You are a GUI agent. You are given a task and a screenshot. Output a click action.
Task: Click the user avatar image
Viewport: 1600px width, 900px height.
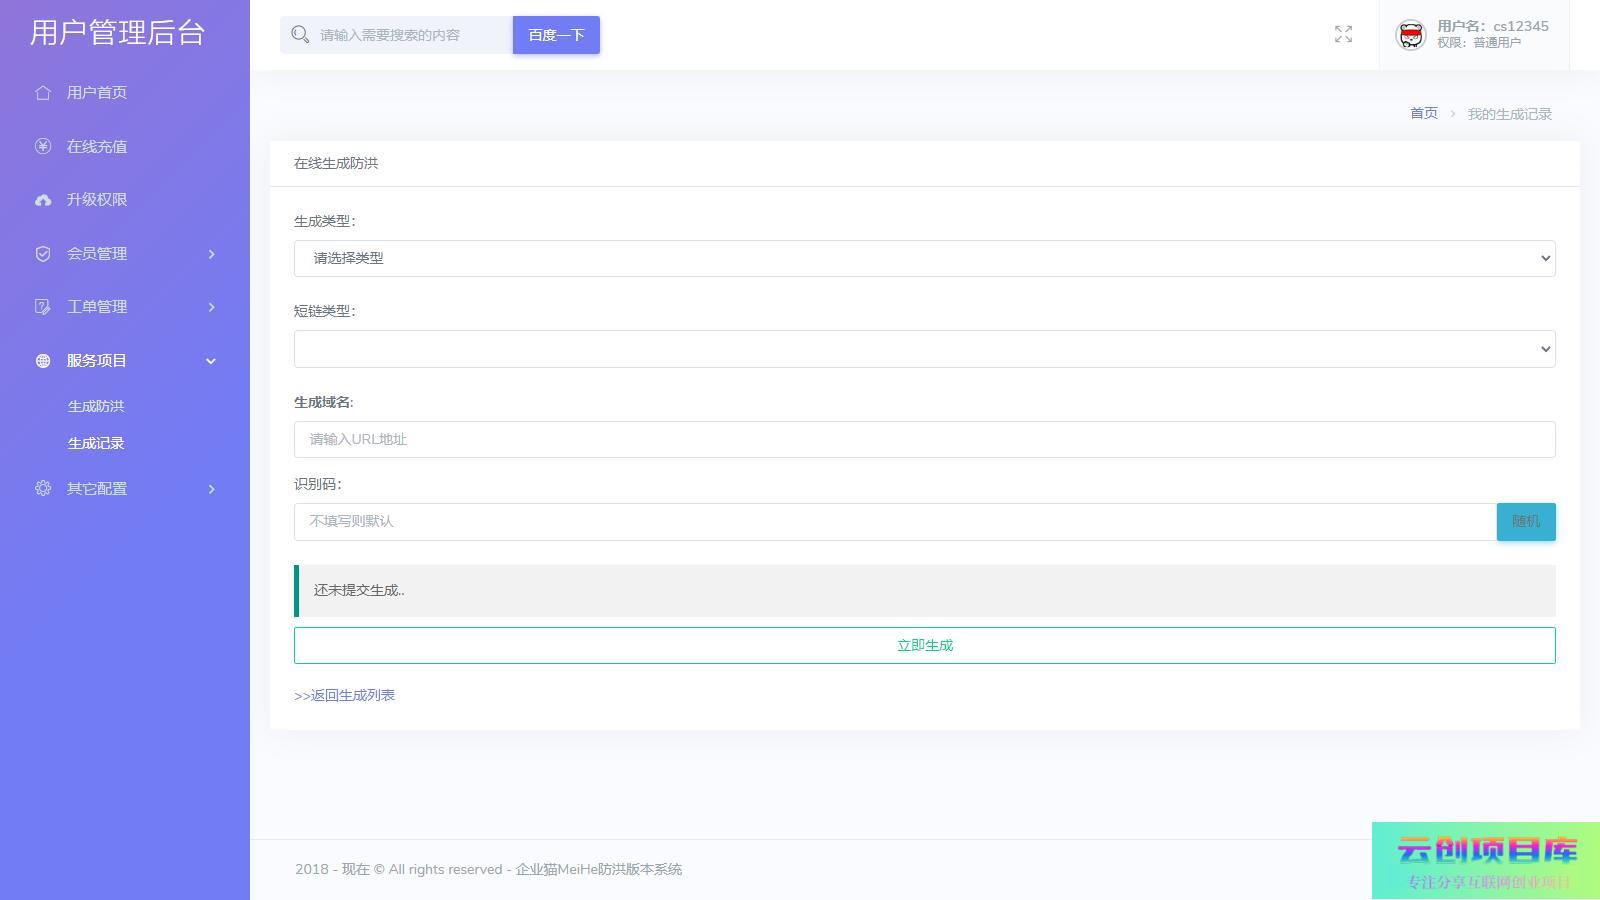1410,35
